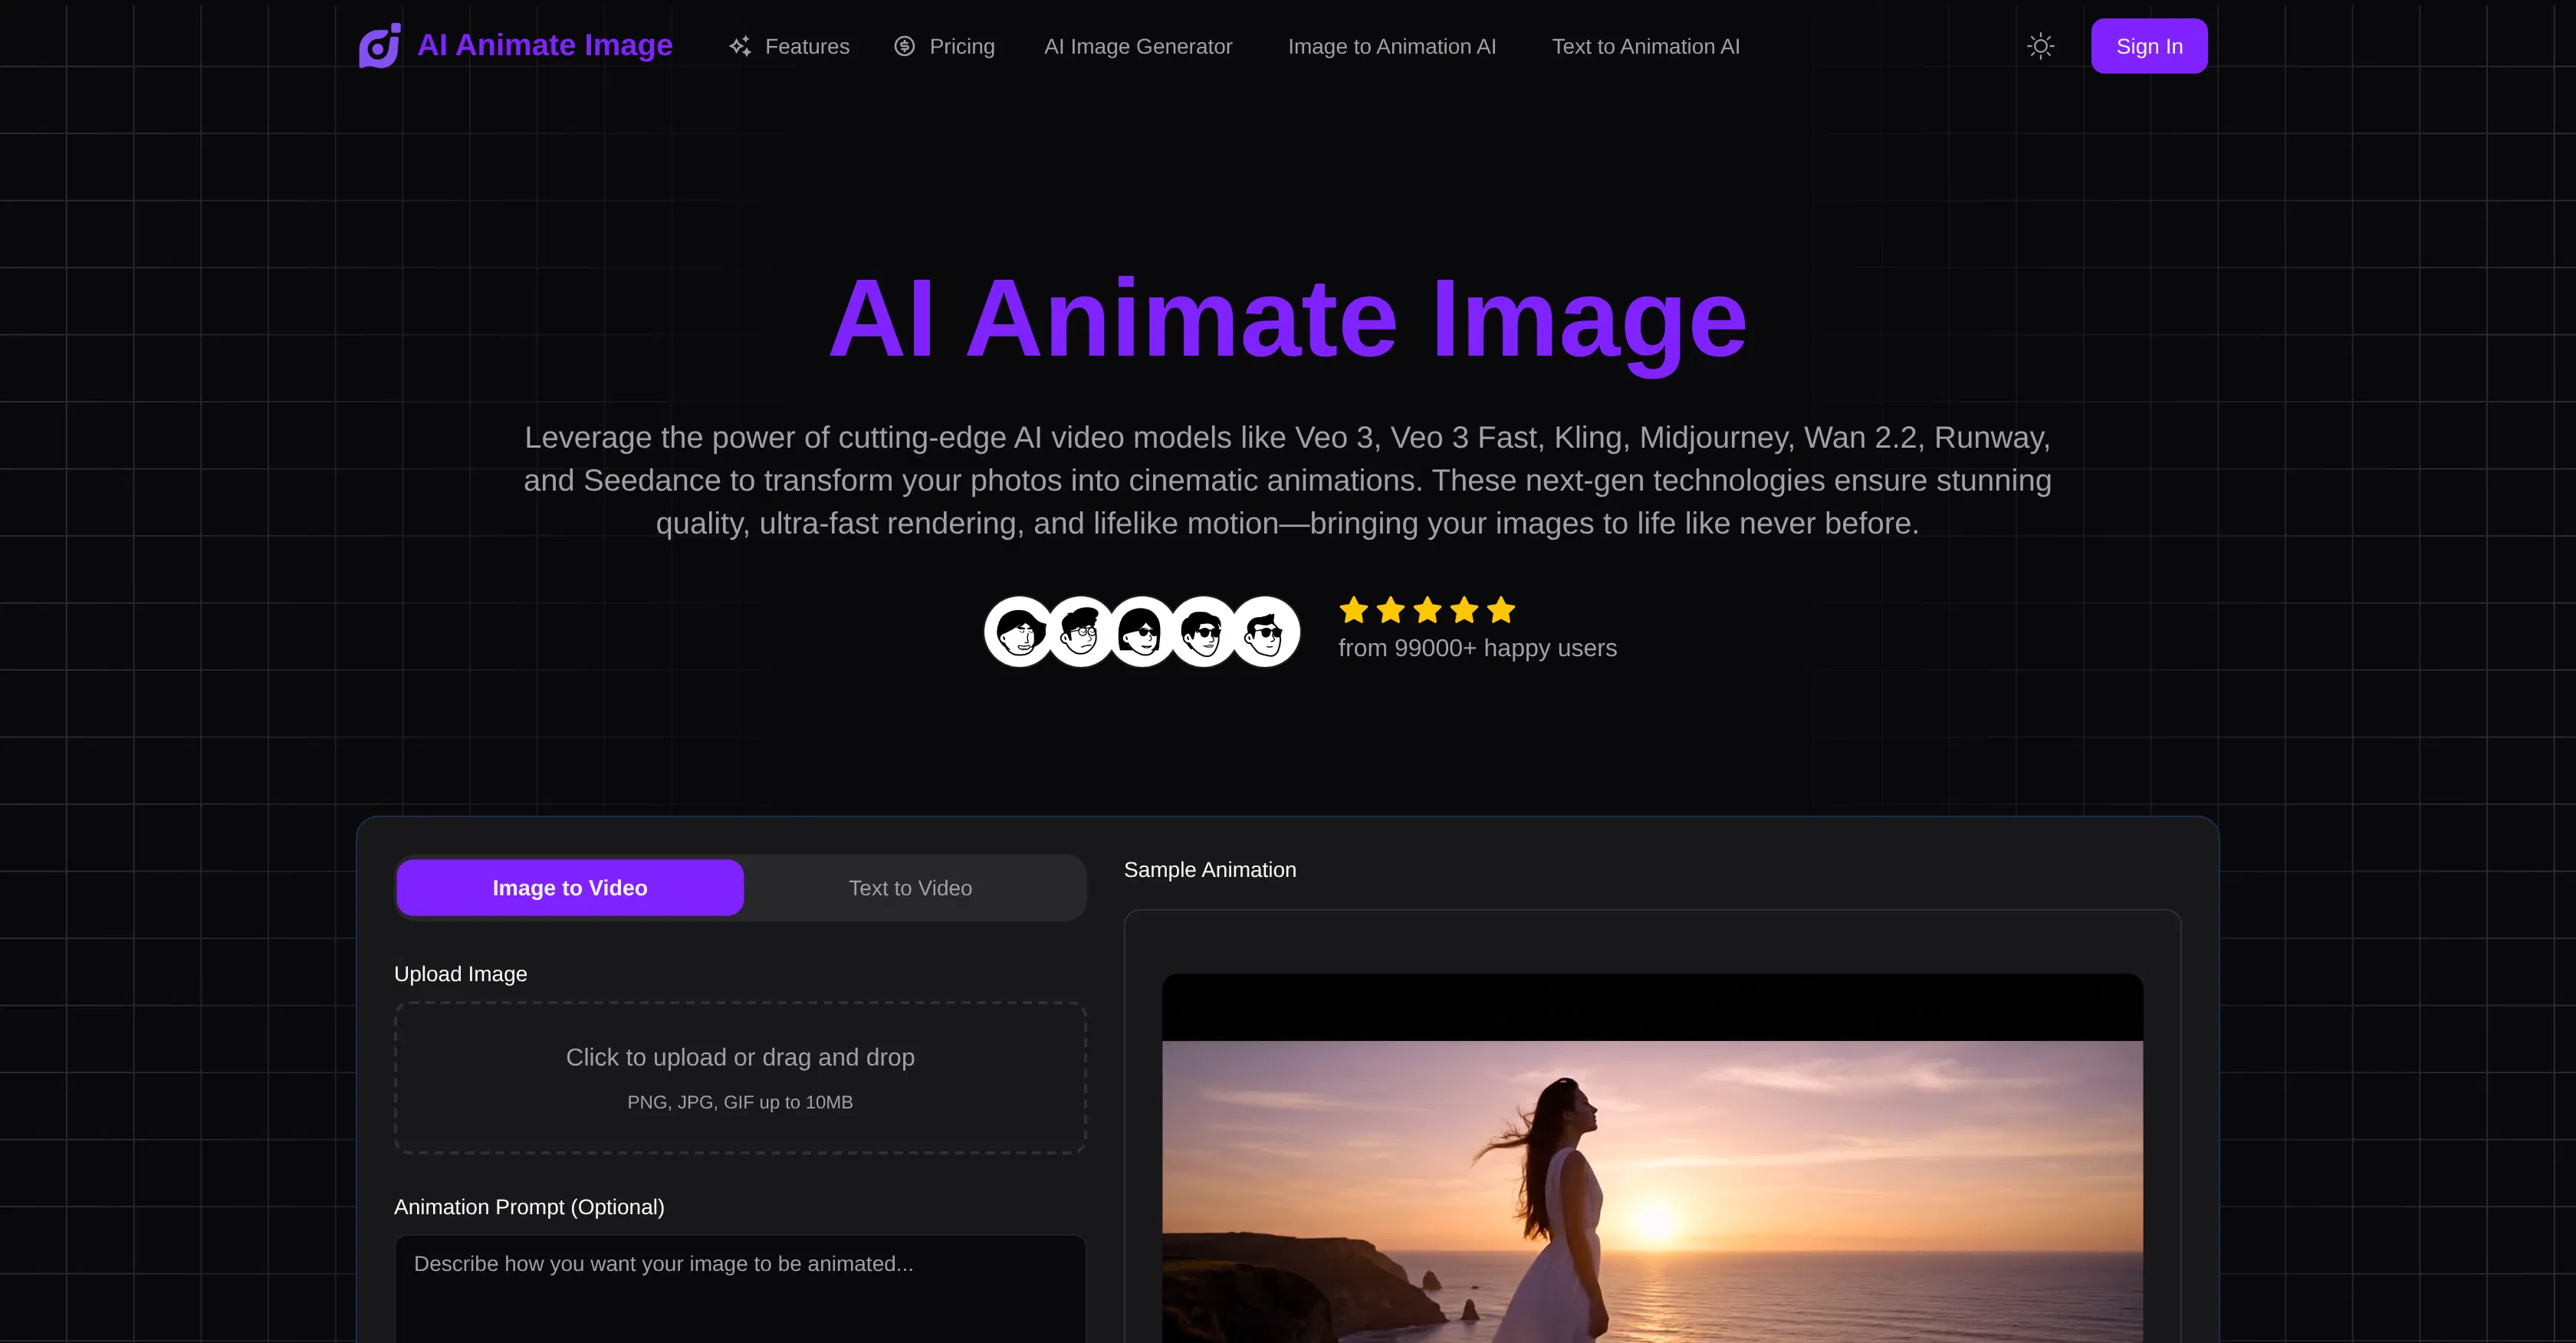Click the first star in the rating
Image resolution: width=2576 pixels, height=1343 pixels.
(1353, 610)
